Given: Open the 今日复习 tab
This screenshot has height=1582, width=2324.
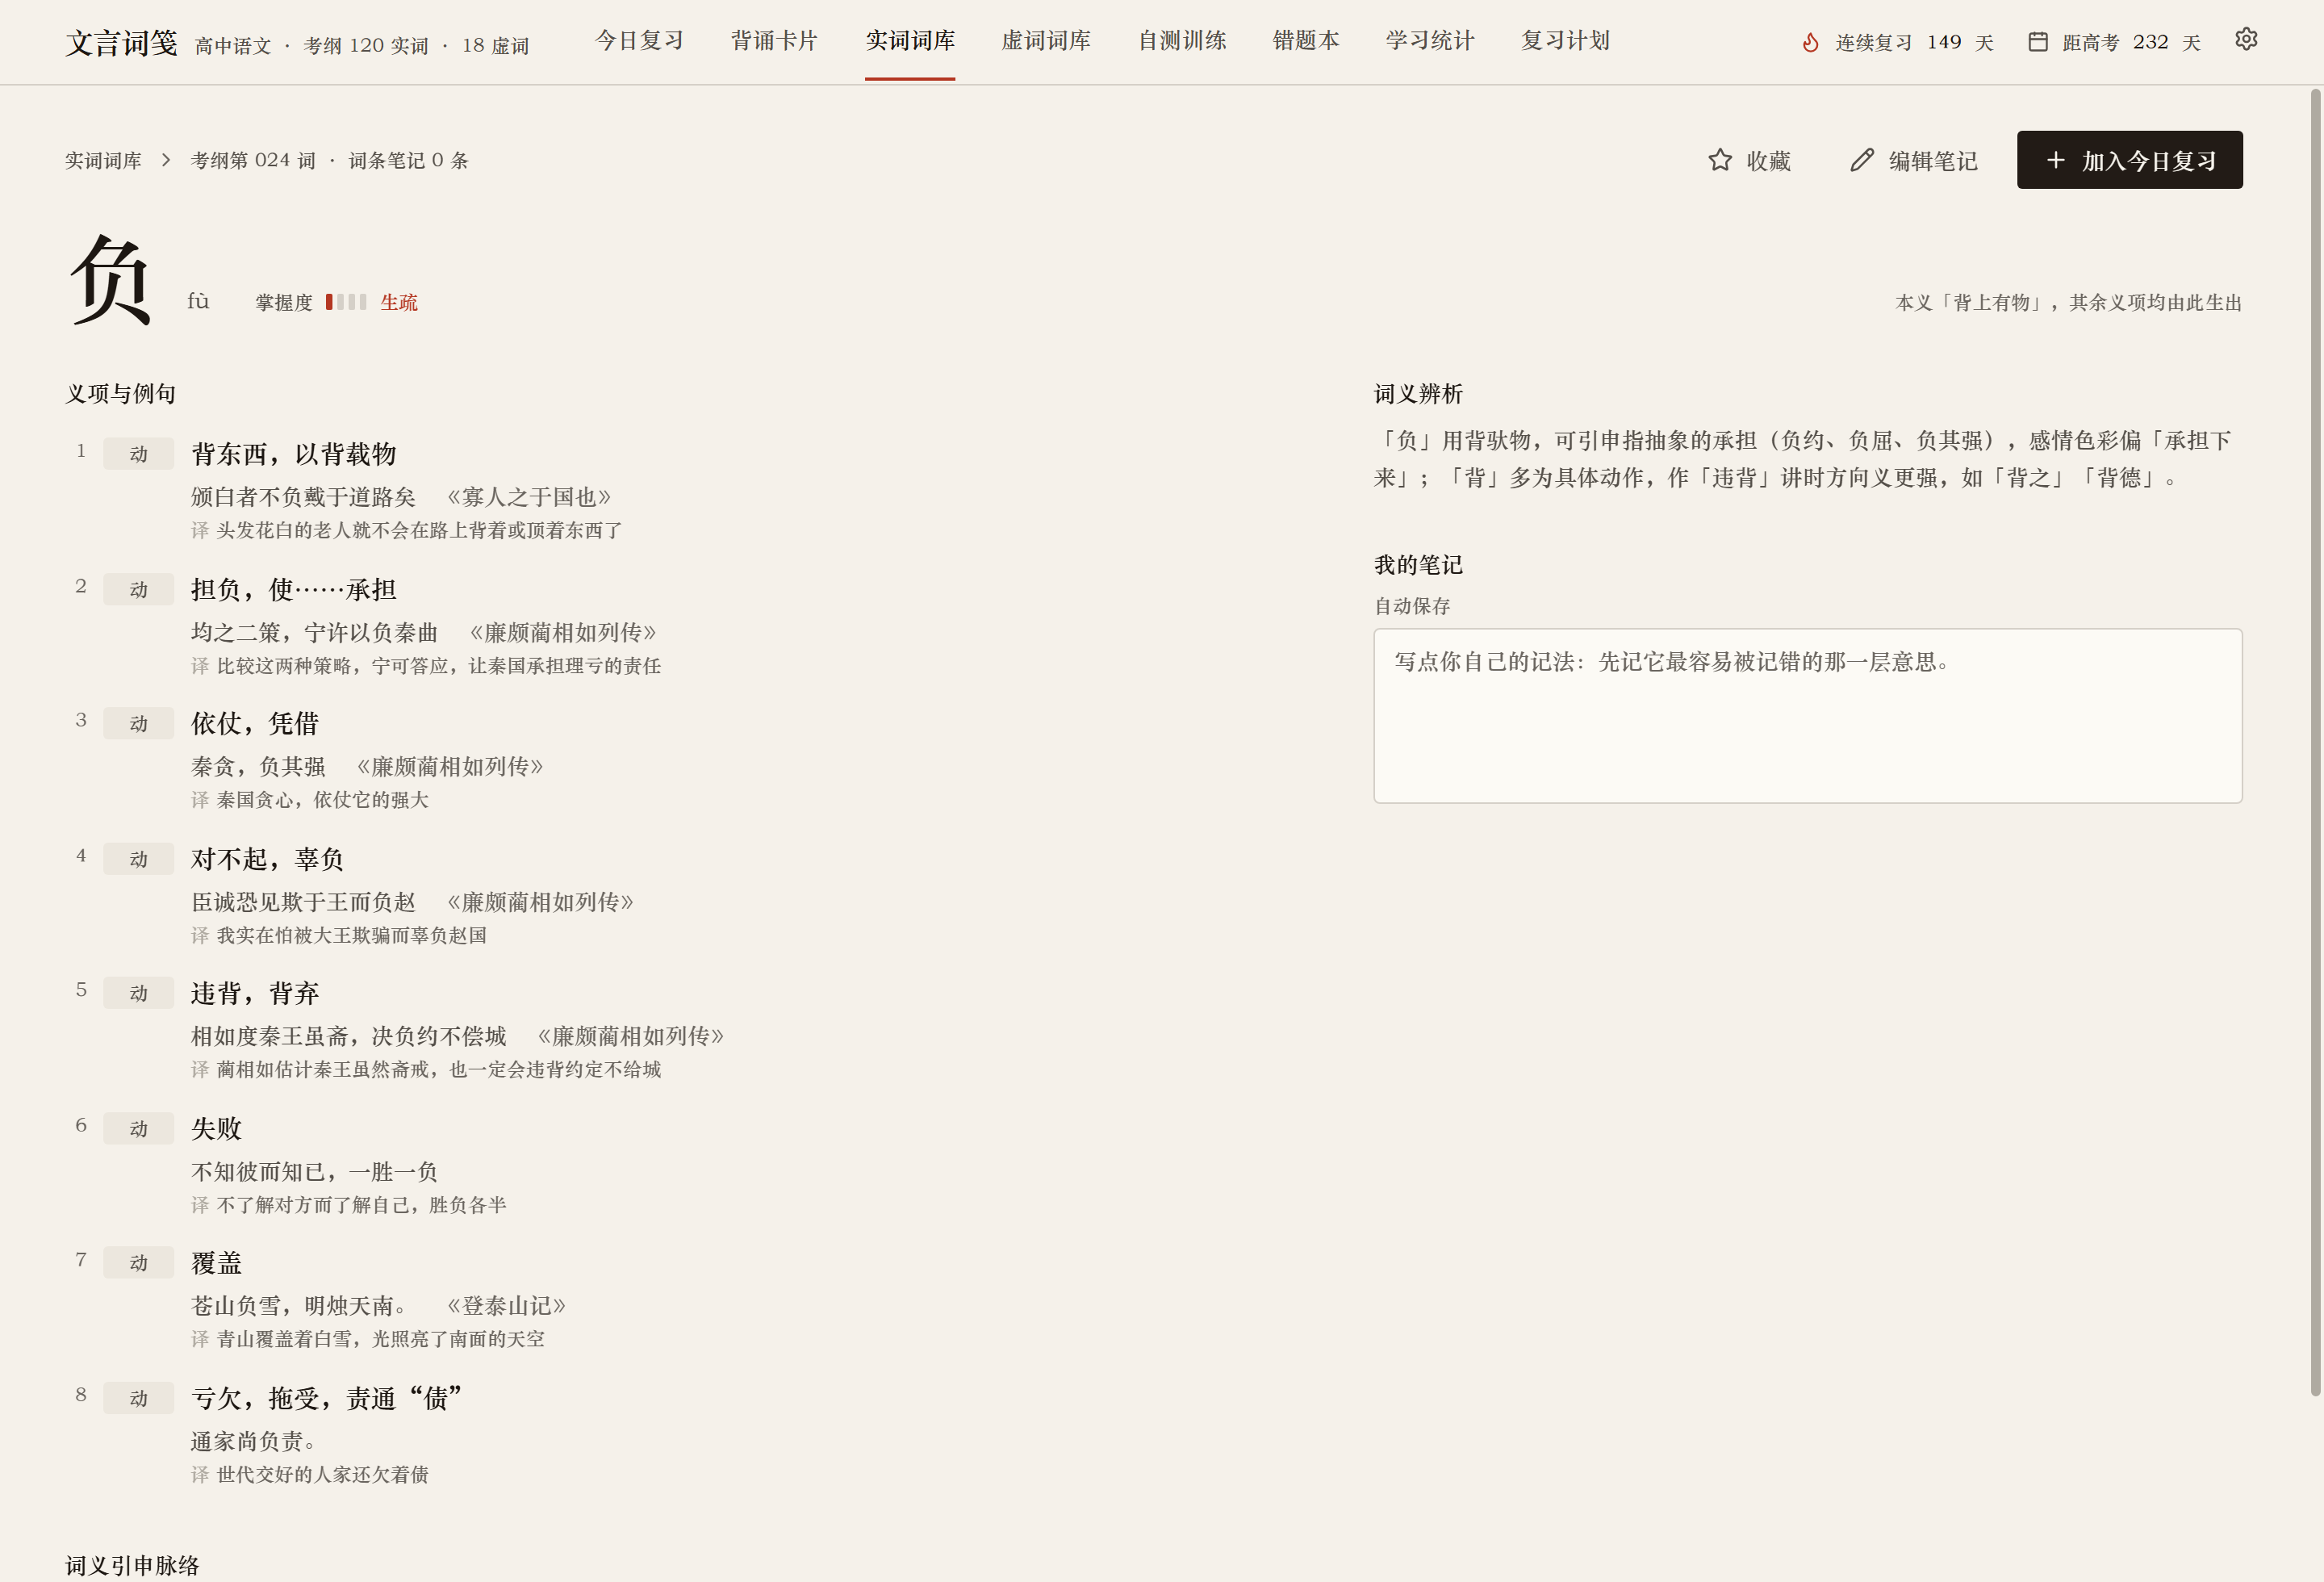Looking at the screenshot, I should [x=639, y=41].
